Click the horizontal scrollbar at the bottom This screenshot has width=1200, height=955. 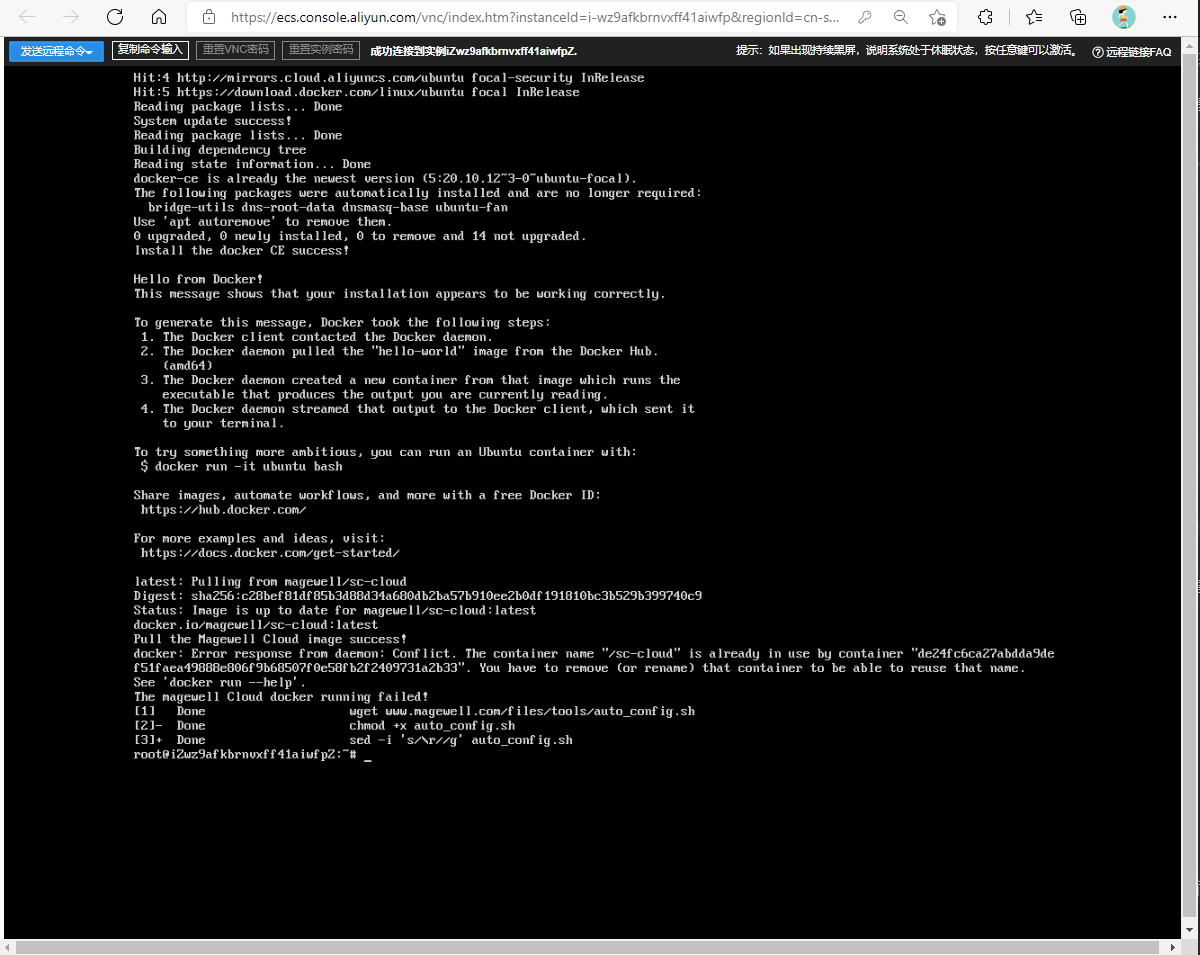pyautogui.click(x=590, y=946)
